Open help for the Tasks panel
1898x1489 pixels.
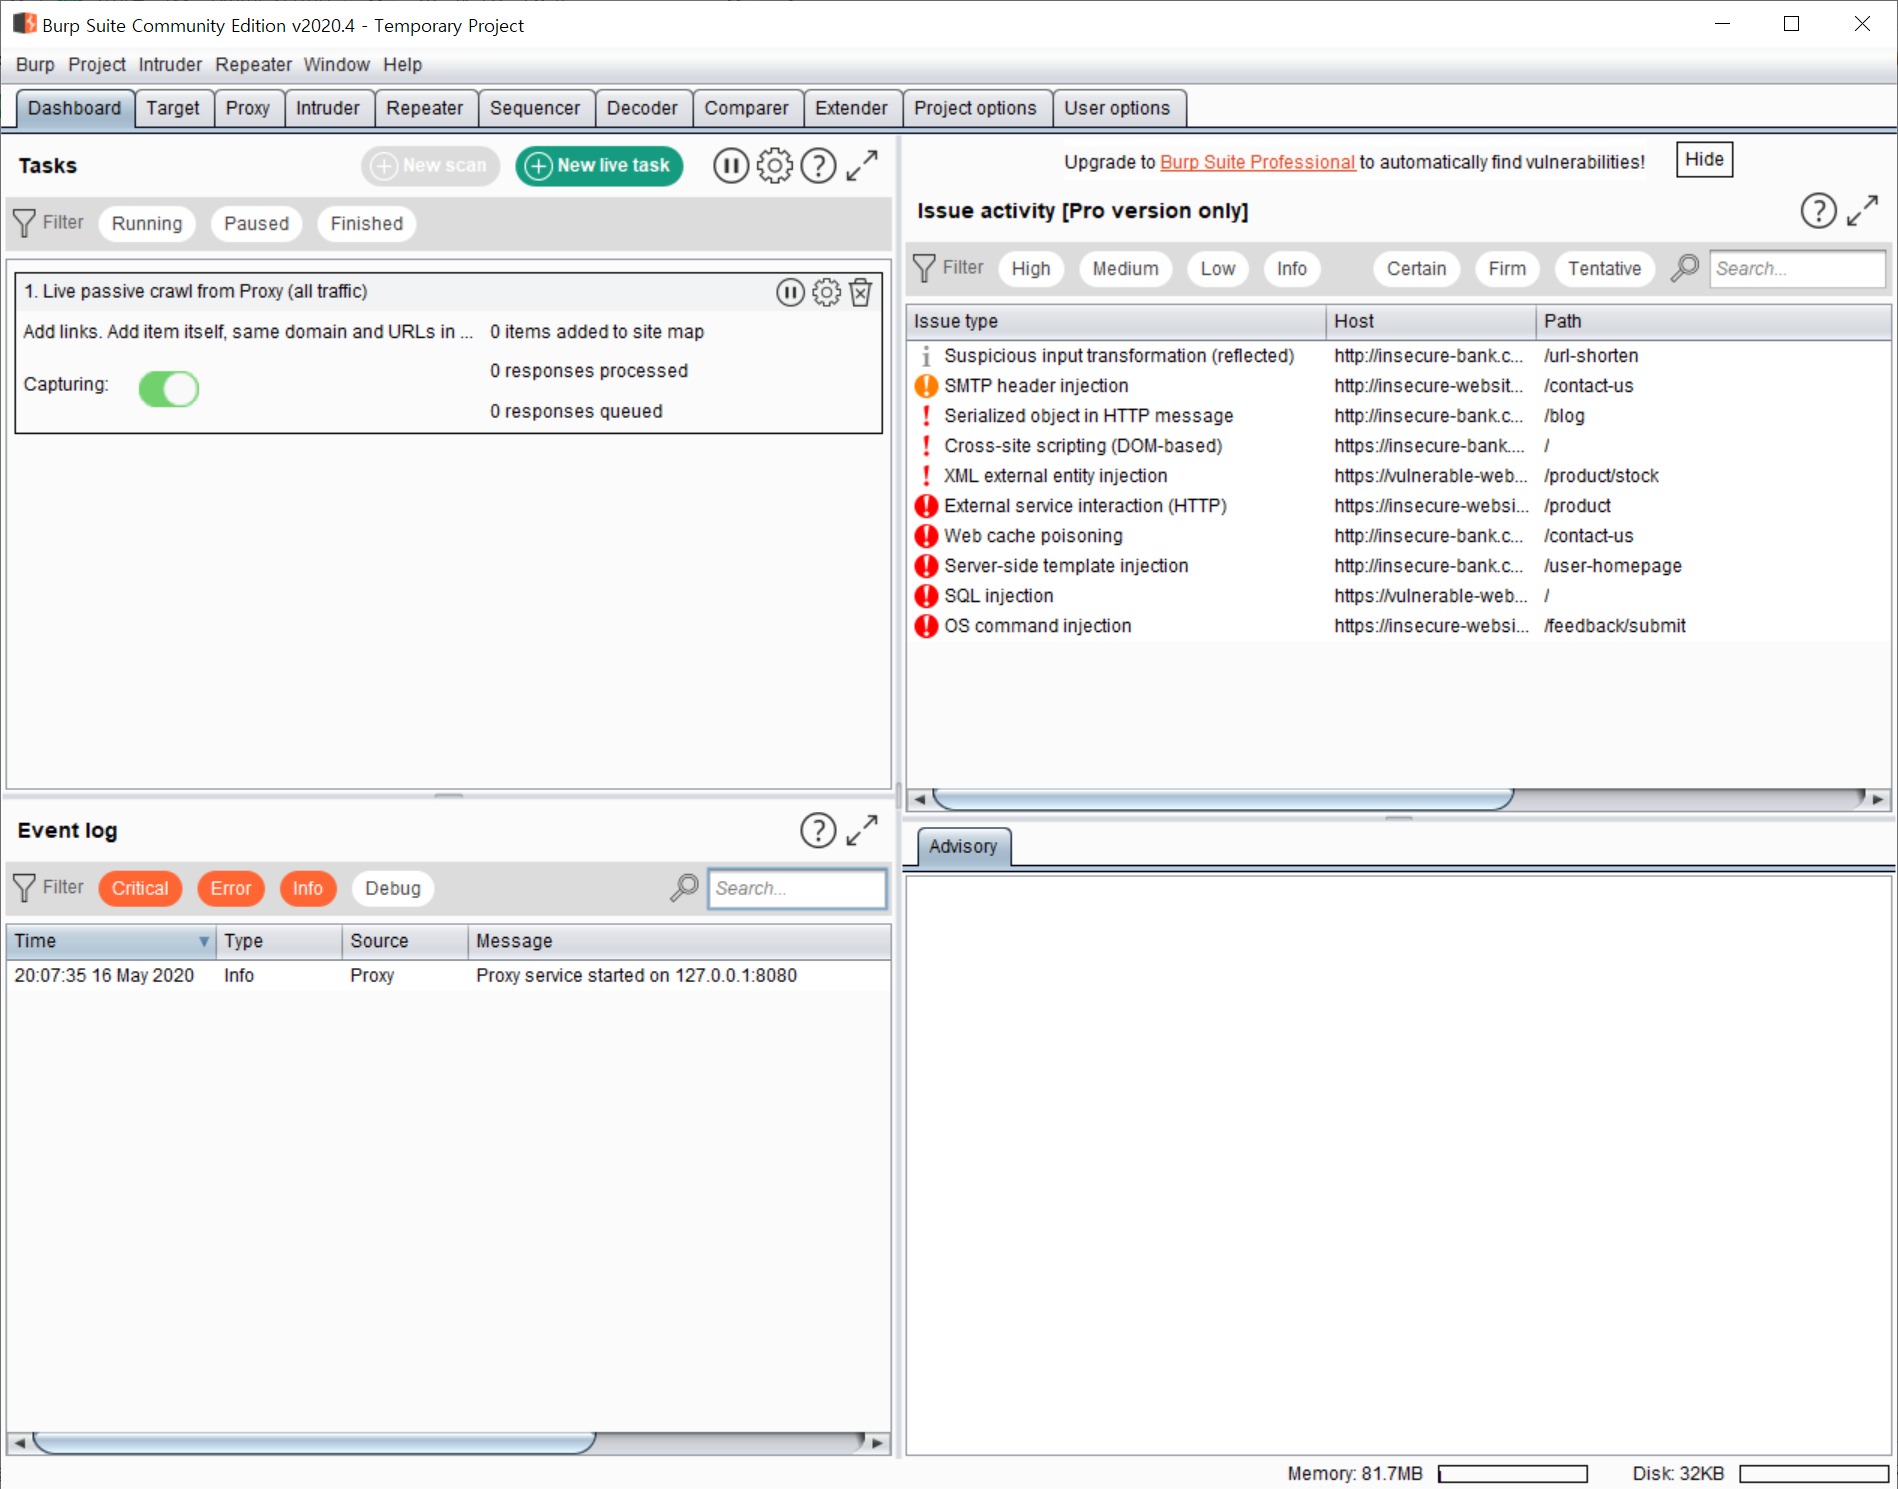coord(819,166)
